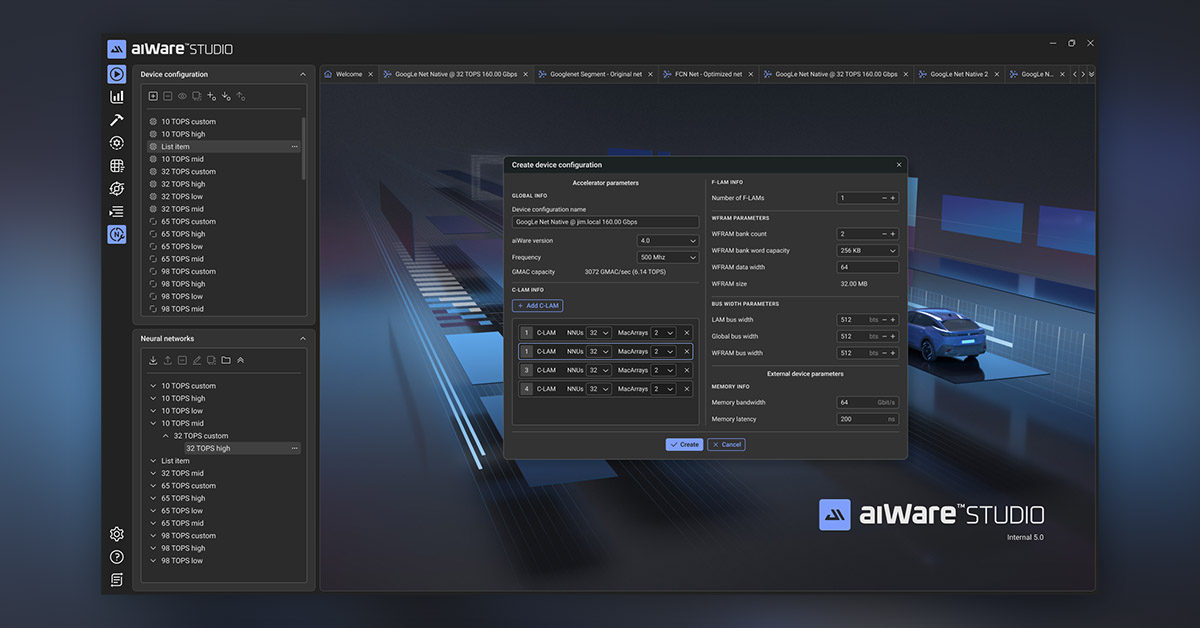
Task: Click the Device configuration name field
Action: (x=605, y=222)
